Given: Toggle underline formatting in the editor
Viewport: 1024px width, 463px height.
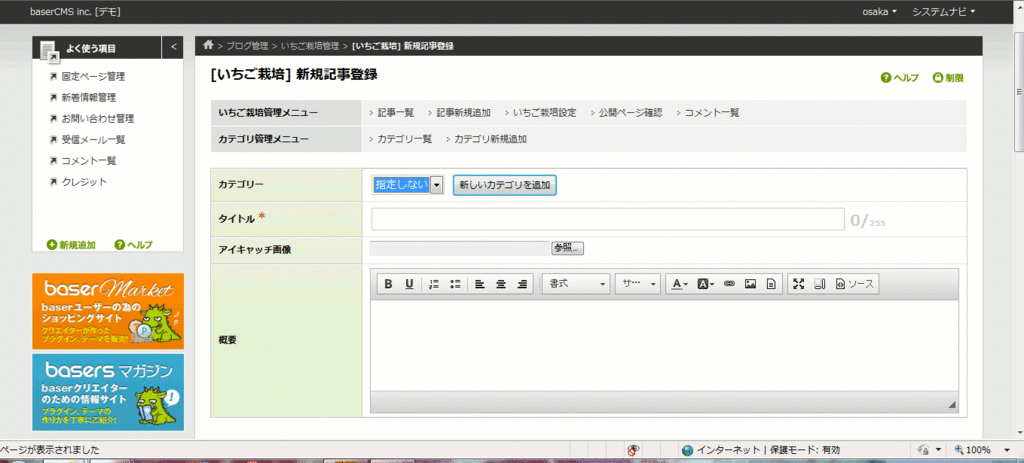Looking at the screenshot, I should [409, 284].
